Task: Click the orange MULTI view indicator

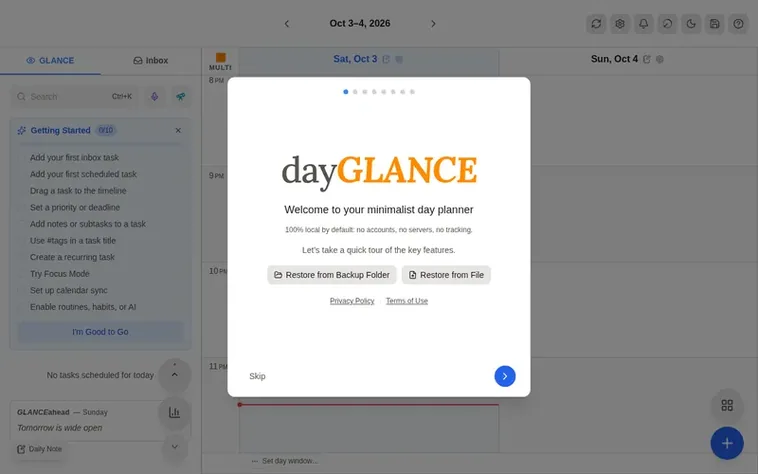Action: pyautogui.click(x=220, y=61)
